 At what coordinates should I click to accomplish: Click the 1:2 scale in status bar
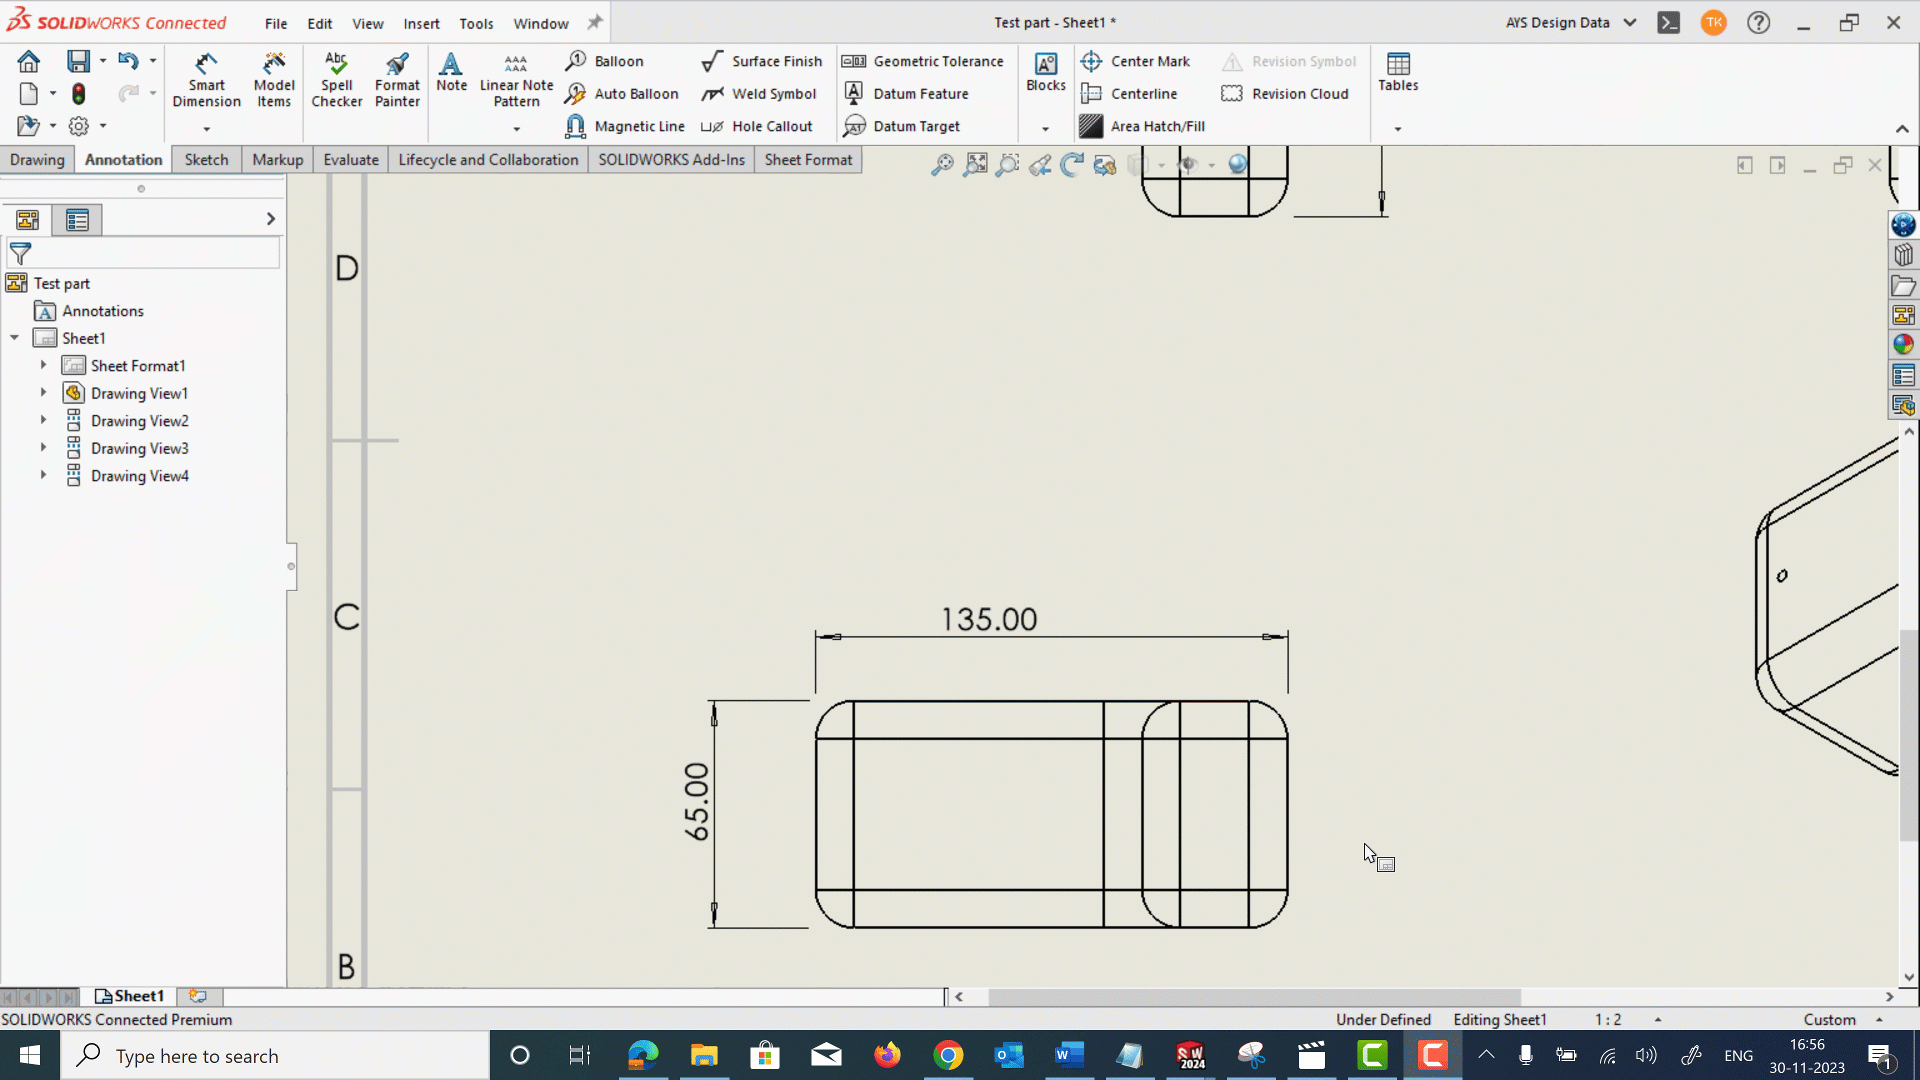click(x=1608, y=1019)
